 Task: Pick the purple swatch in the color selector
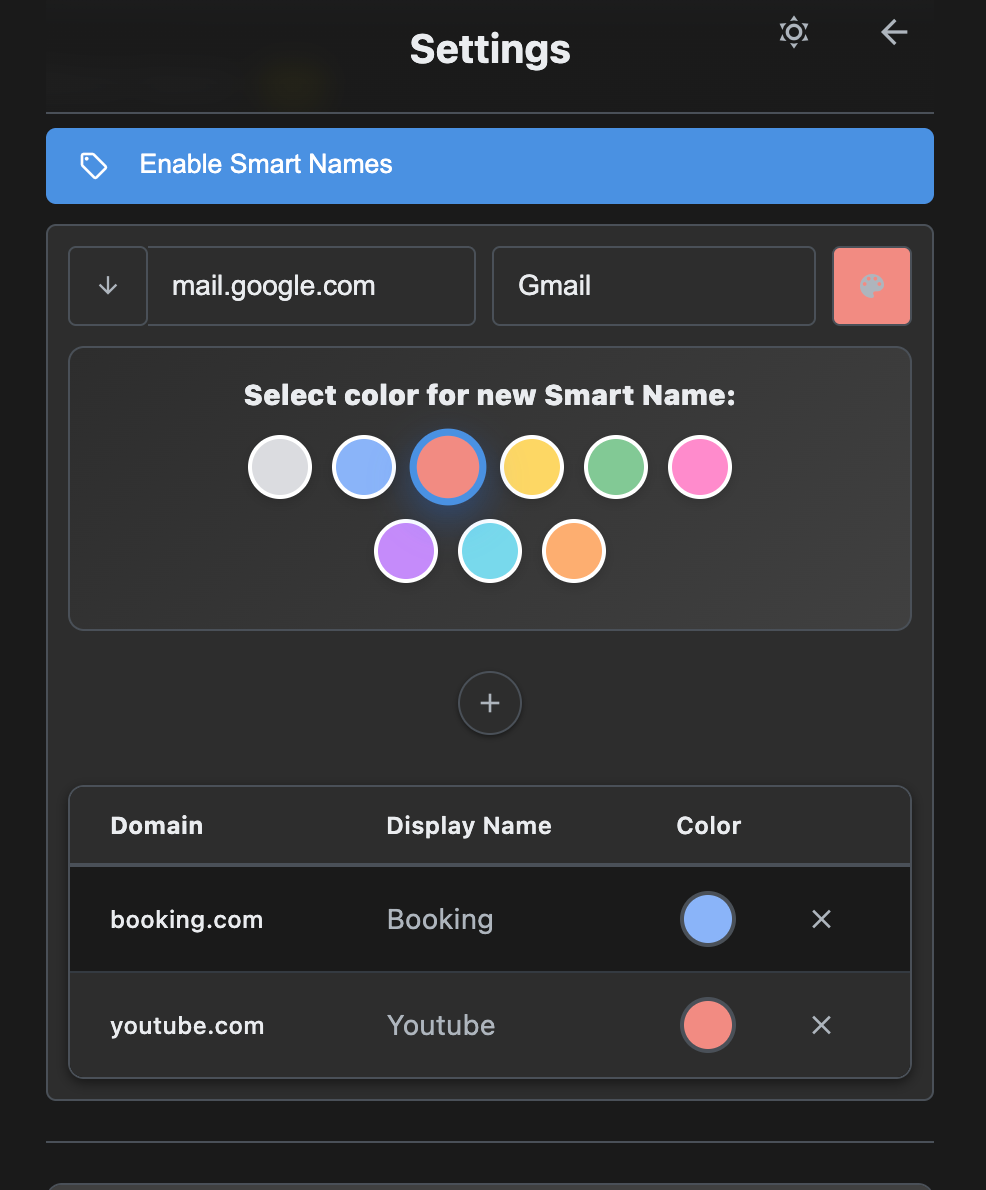pos(405,550)
